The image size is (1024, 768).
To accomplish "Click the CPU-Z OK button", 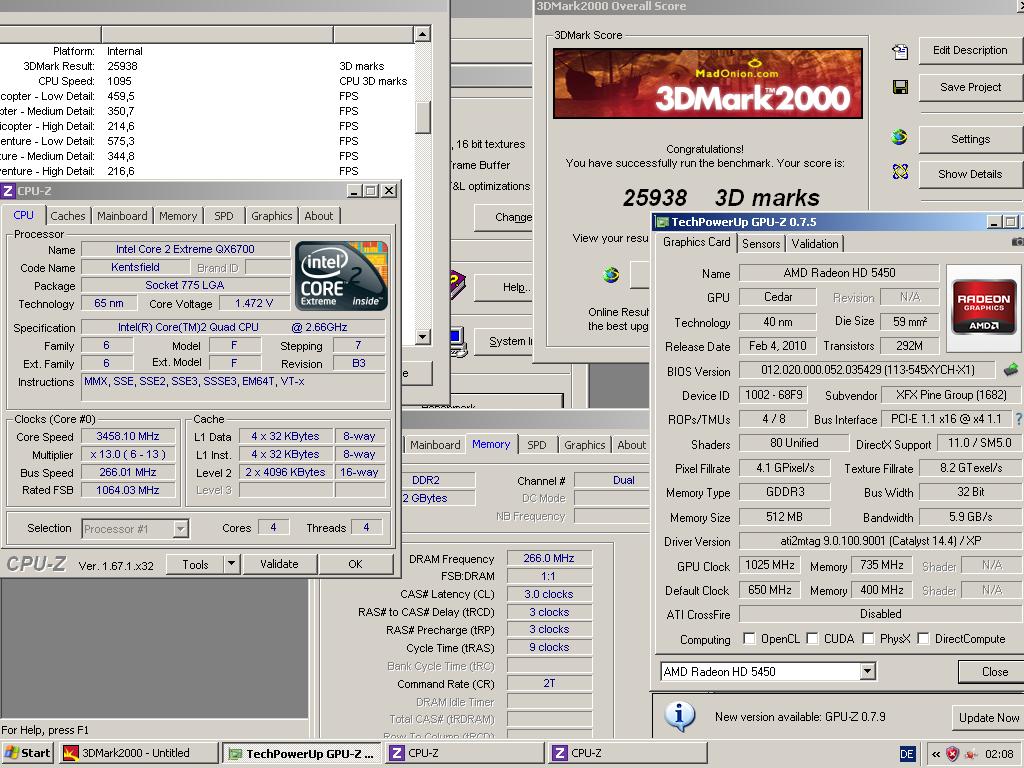I will (355, 564).
